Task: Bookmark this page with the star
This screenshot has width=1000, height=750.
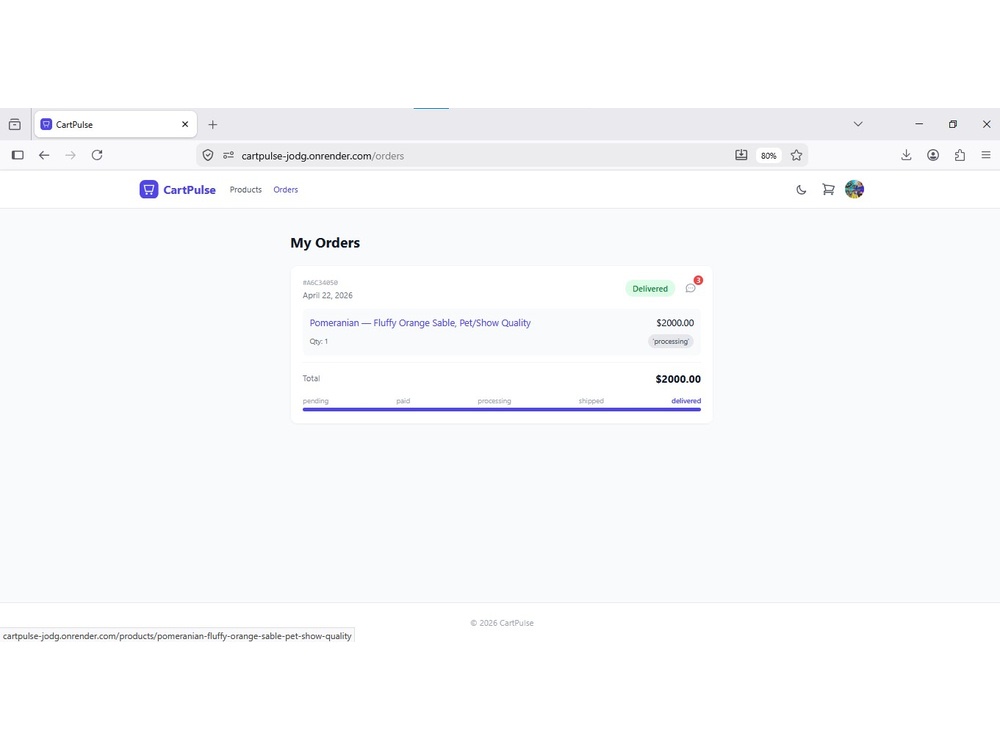Action: point(797,155)
